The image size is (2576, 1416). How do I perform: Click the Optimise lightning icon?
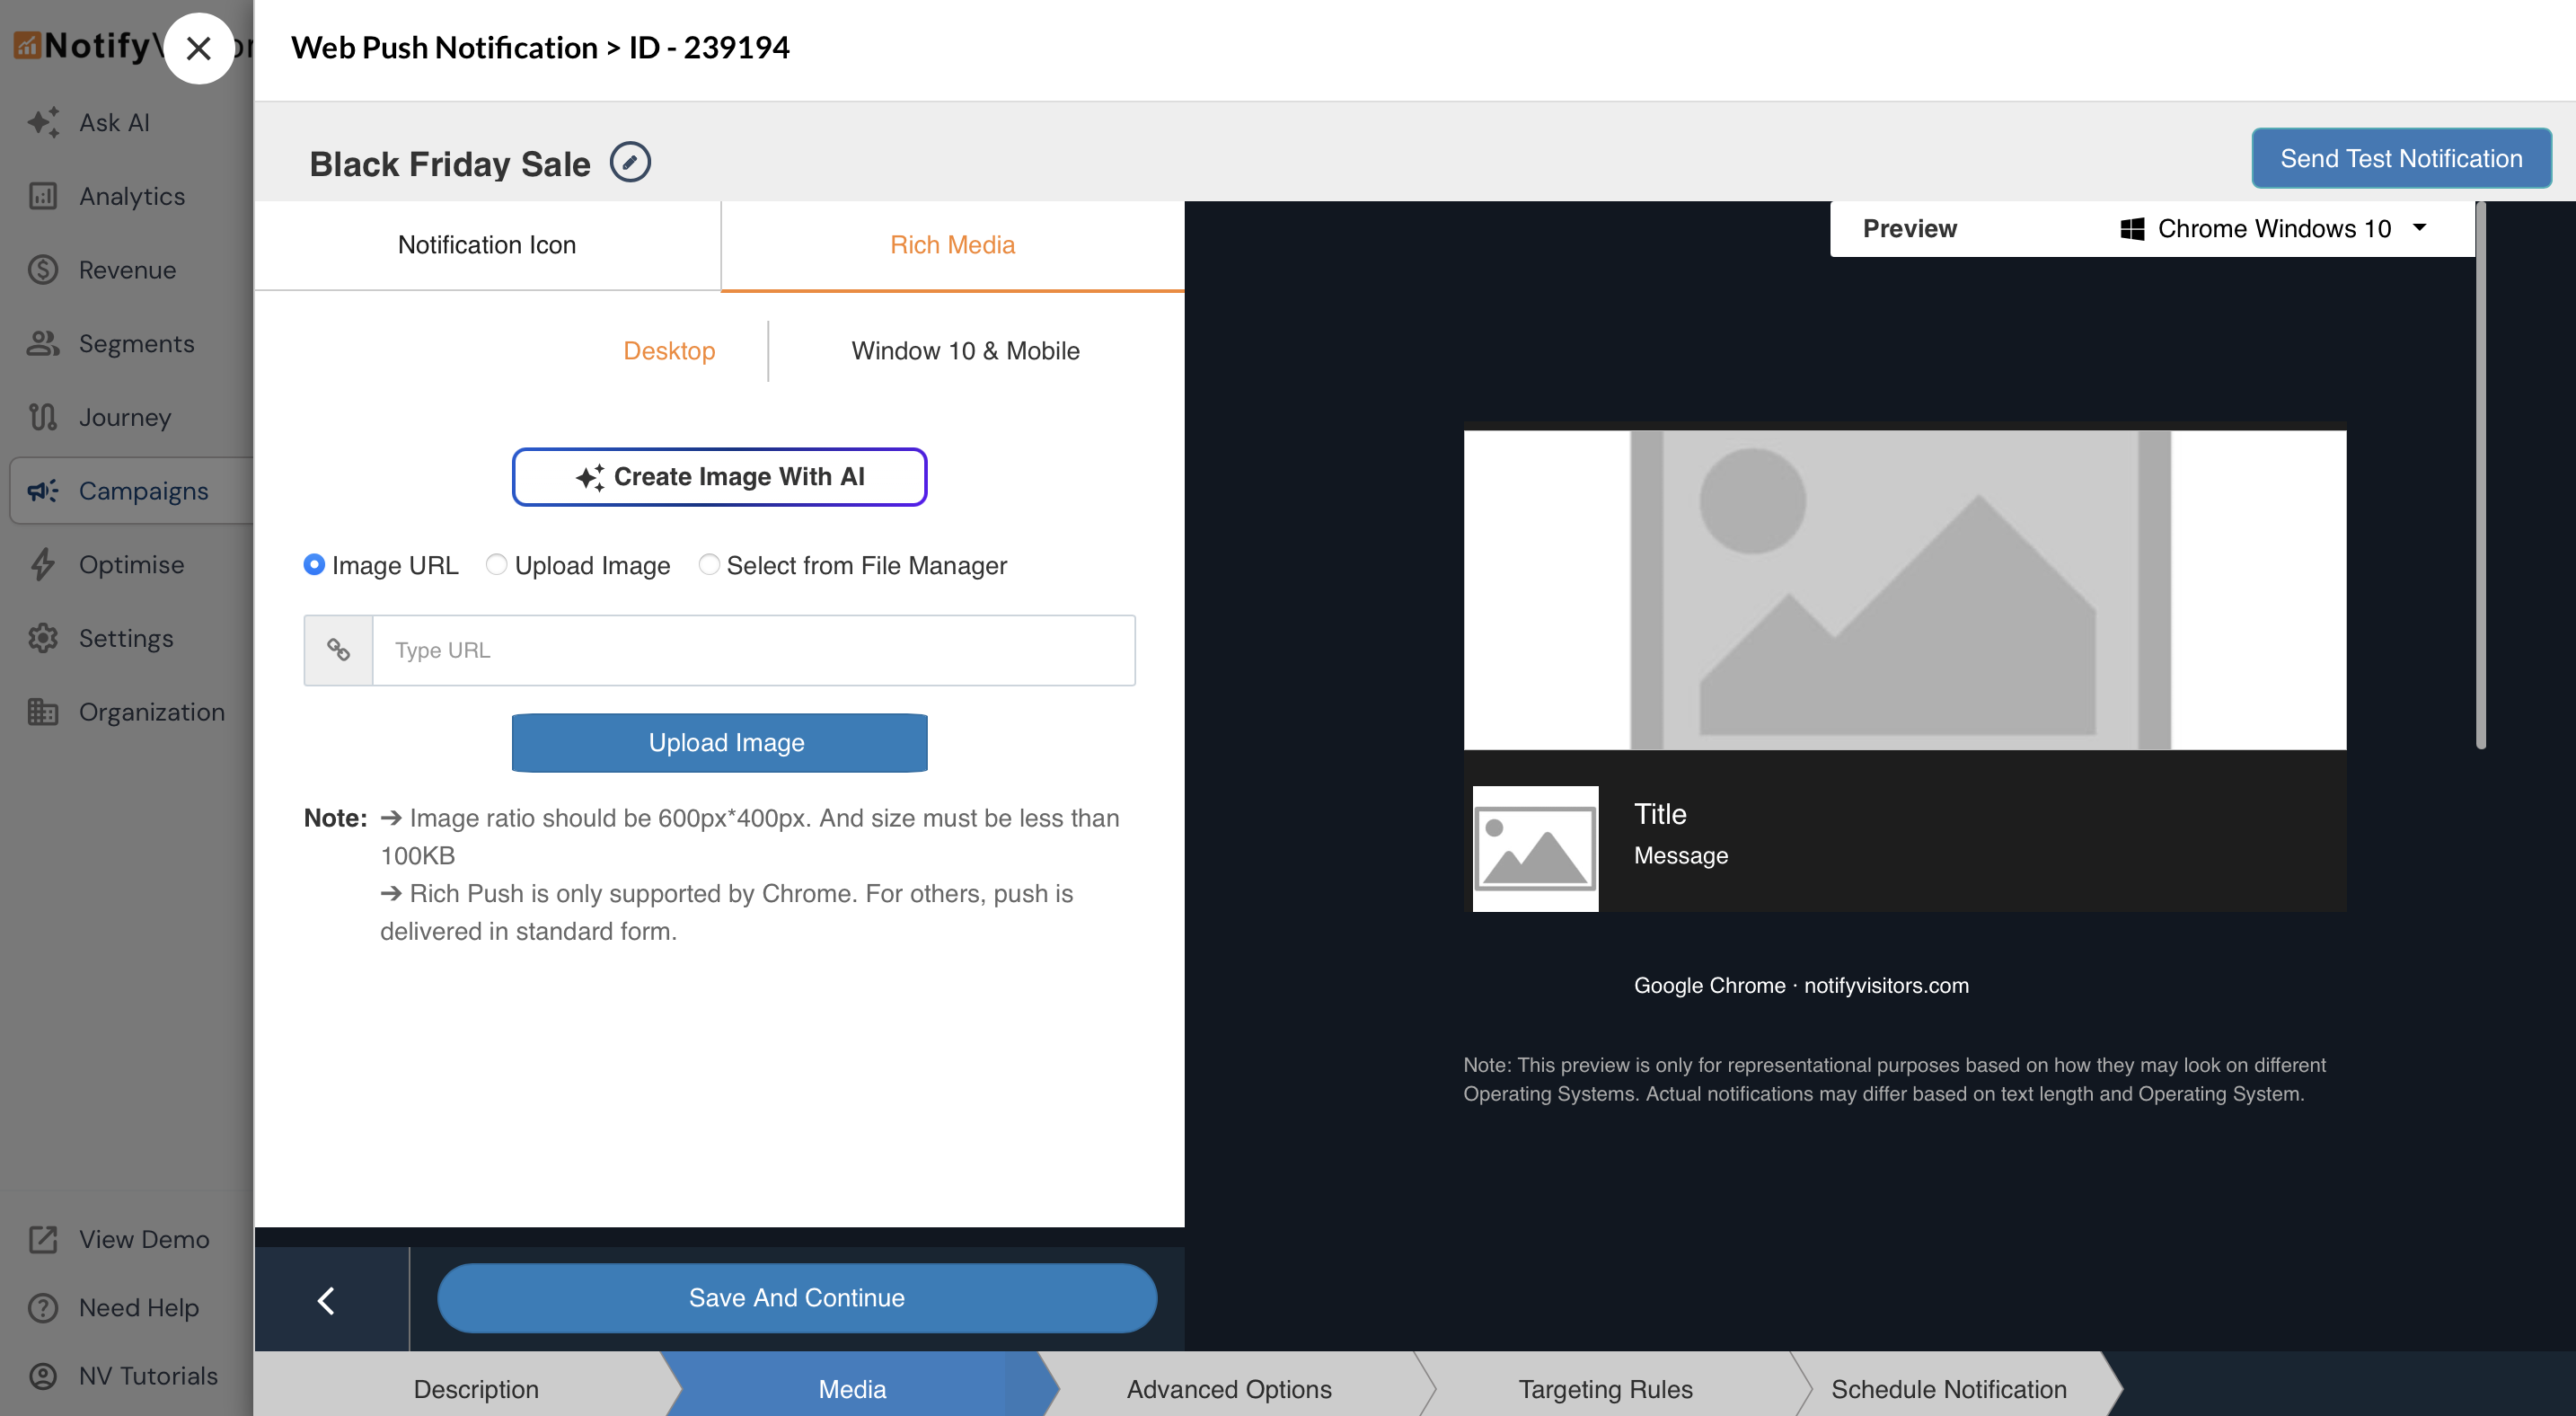click(43, 564)
